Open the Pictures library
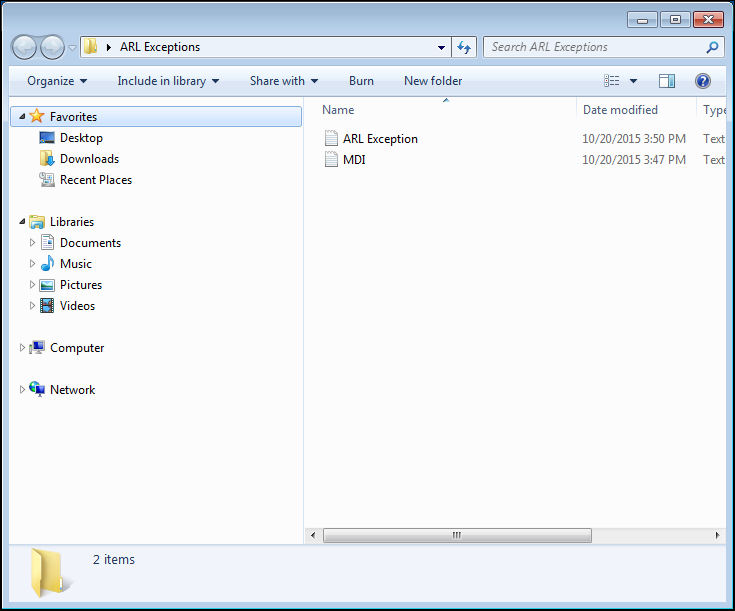Screen dimensions: 735x611 81,285
